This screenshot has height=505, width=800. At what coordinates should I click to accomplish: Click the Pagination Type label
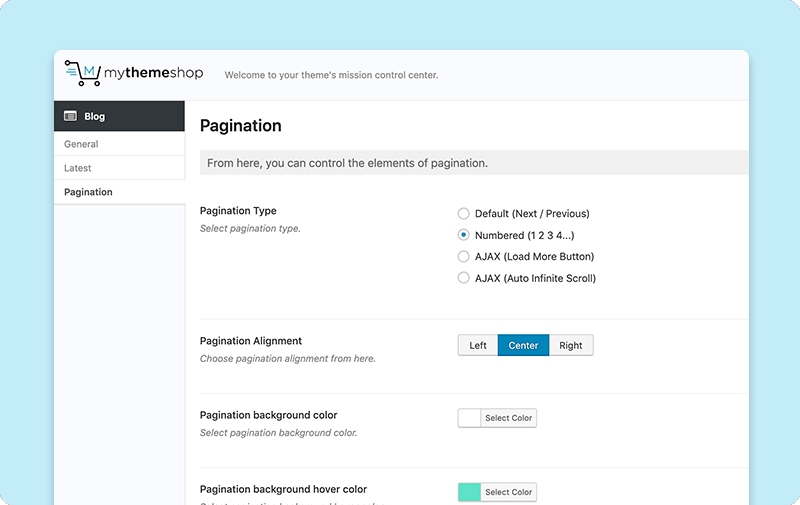pyautogui.click(x=238, y=211)
